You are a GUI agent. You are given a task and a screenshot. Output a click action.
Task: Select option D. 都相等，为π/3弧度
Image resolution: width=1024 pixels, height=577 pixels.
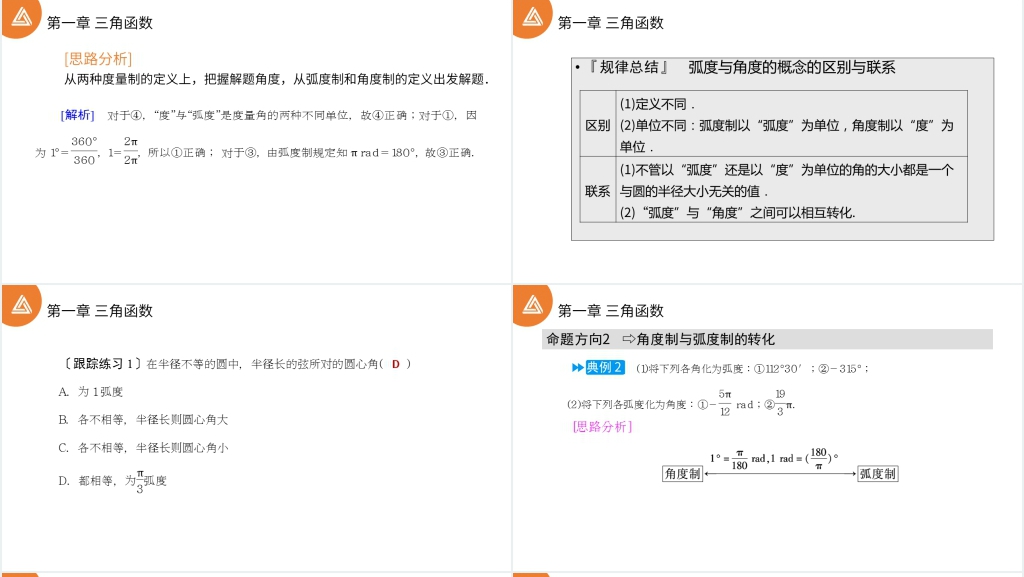tap(112, 481)
